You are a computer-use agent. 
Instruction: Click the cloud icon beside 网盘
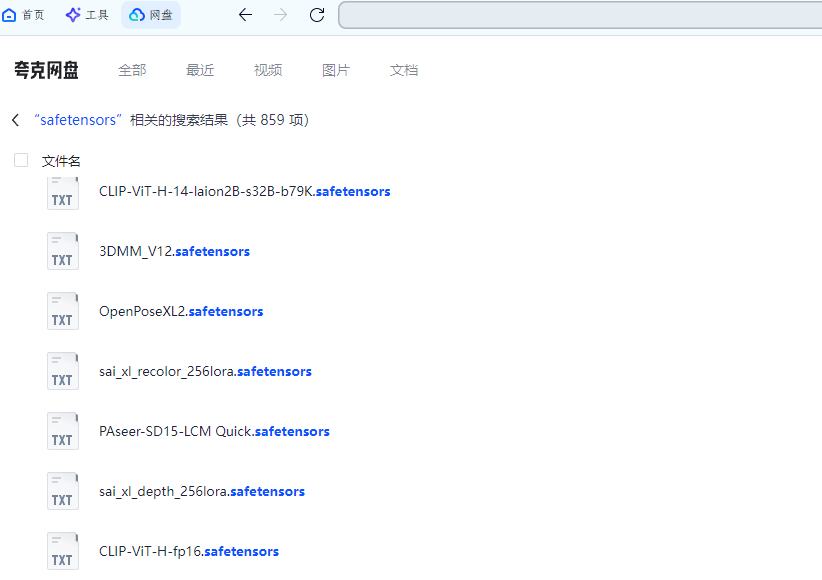pos(137,15)
